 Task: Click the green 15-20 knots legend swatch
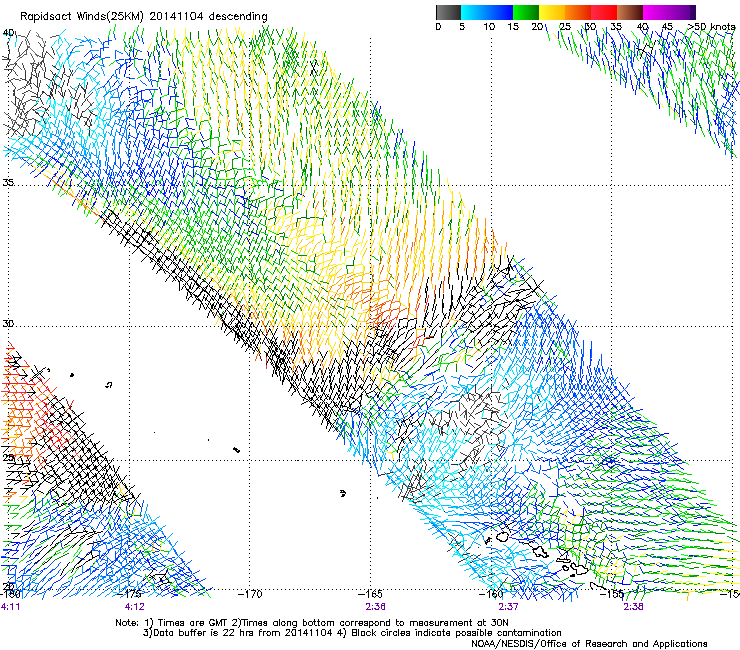[526, 12]
